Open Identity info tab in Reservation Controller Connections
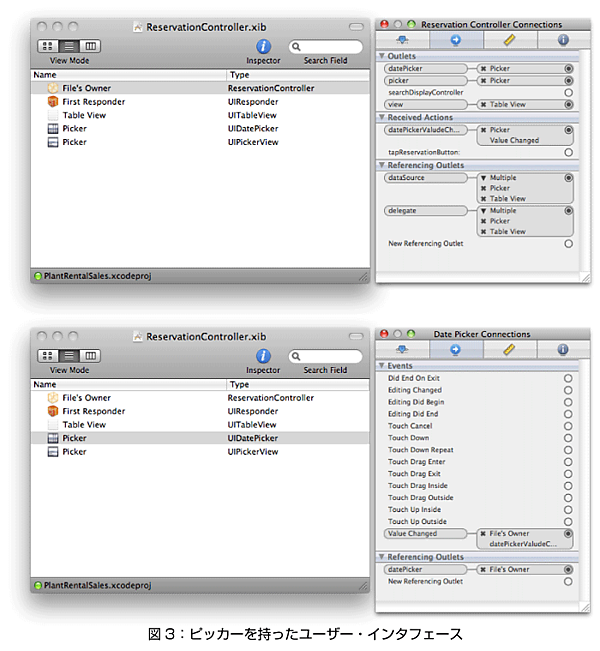Screen dimensions: 600x651 coord(563,40)
